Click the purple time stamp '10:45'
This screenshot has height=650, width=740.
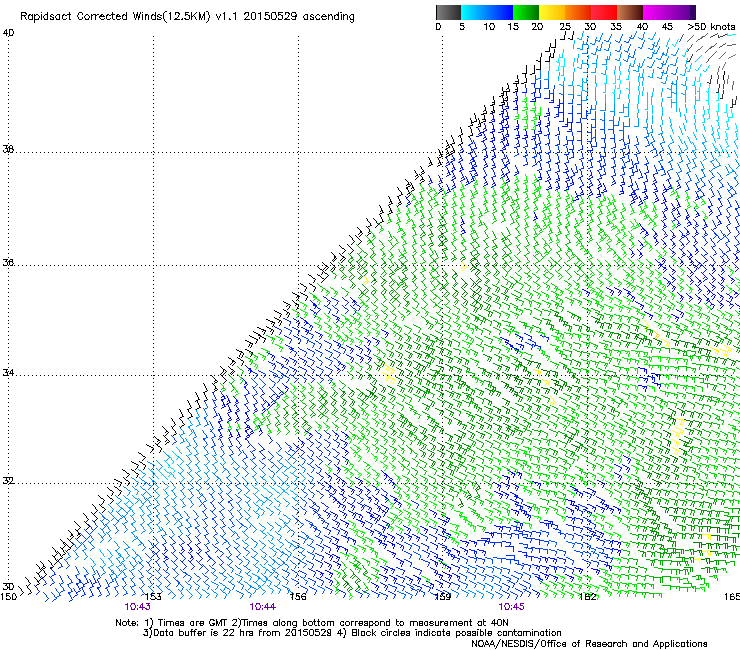511,607
